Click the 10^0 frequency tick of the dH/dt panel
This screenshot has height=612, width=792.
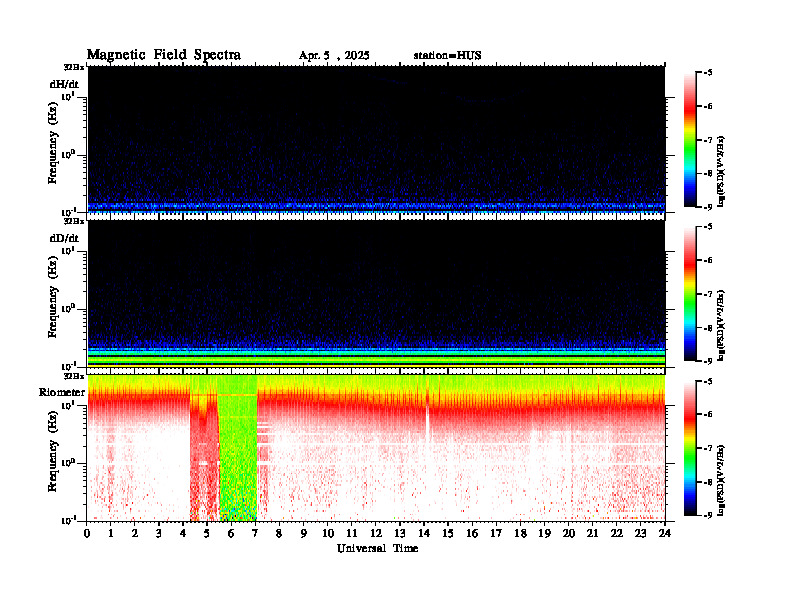coord(68,154)
